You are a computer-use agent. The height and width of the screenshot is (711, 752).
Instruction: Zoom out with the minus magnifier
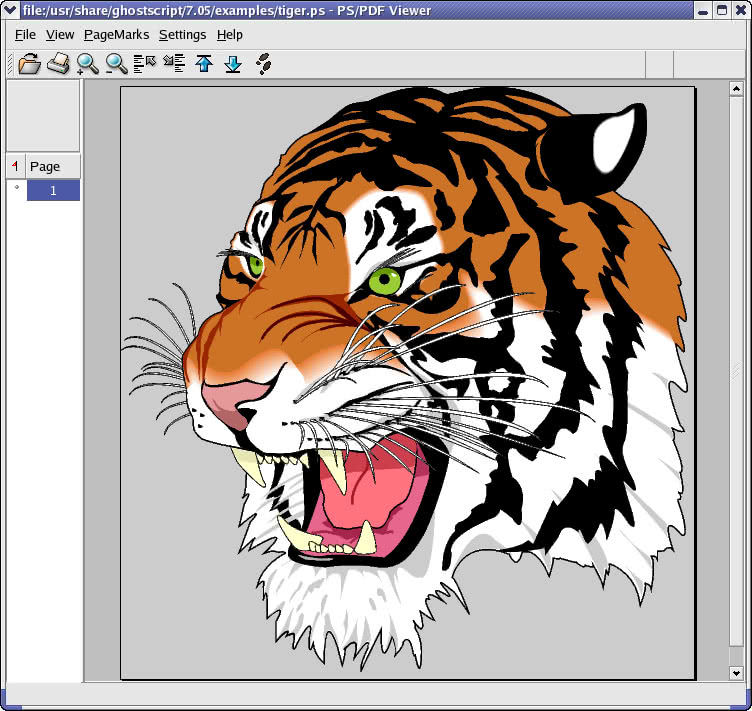coord(117,64)
